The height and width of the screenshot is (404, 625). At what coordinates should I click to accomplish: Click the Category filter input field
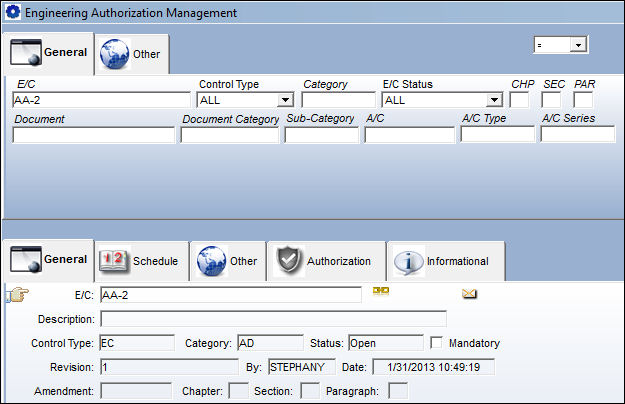pos(338,100)
